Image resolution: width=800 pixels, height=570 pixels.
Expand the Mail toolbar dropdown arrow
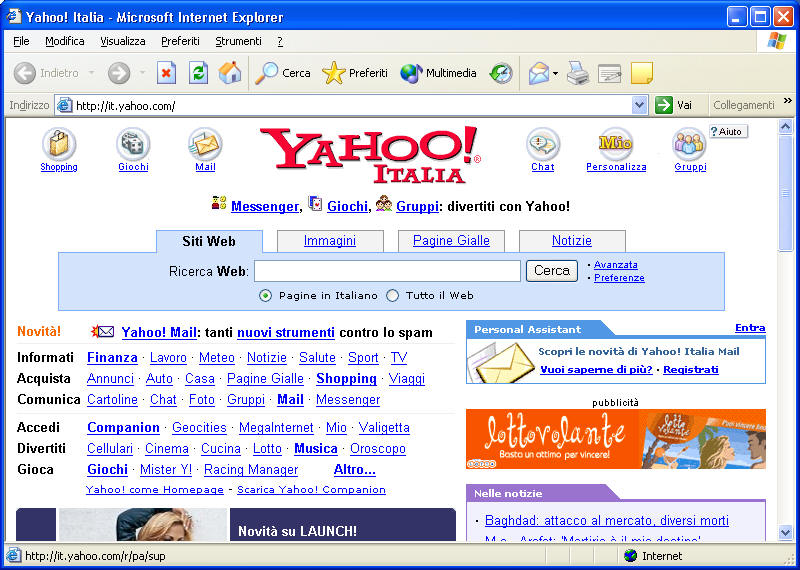[x=555, y=73]
